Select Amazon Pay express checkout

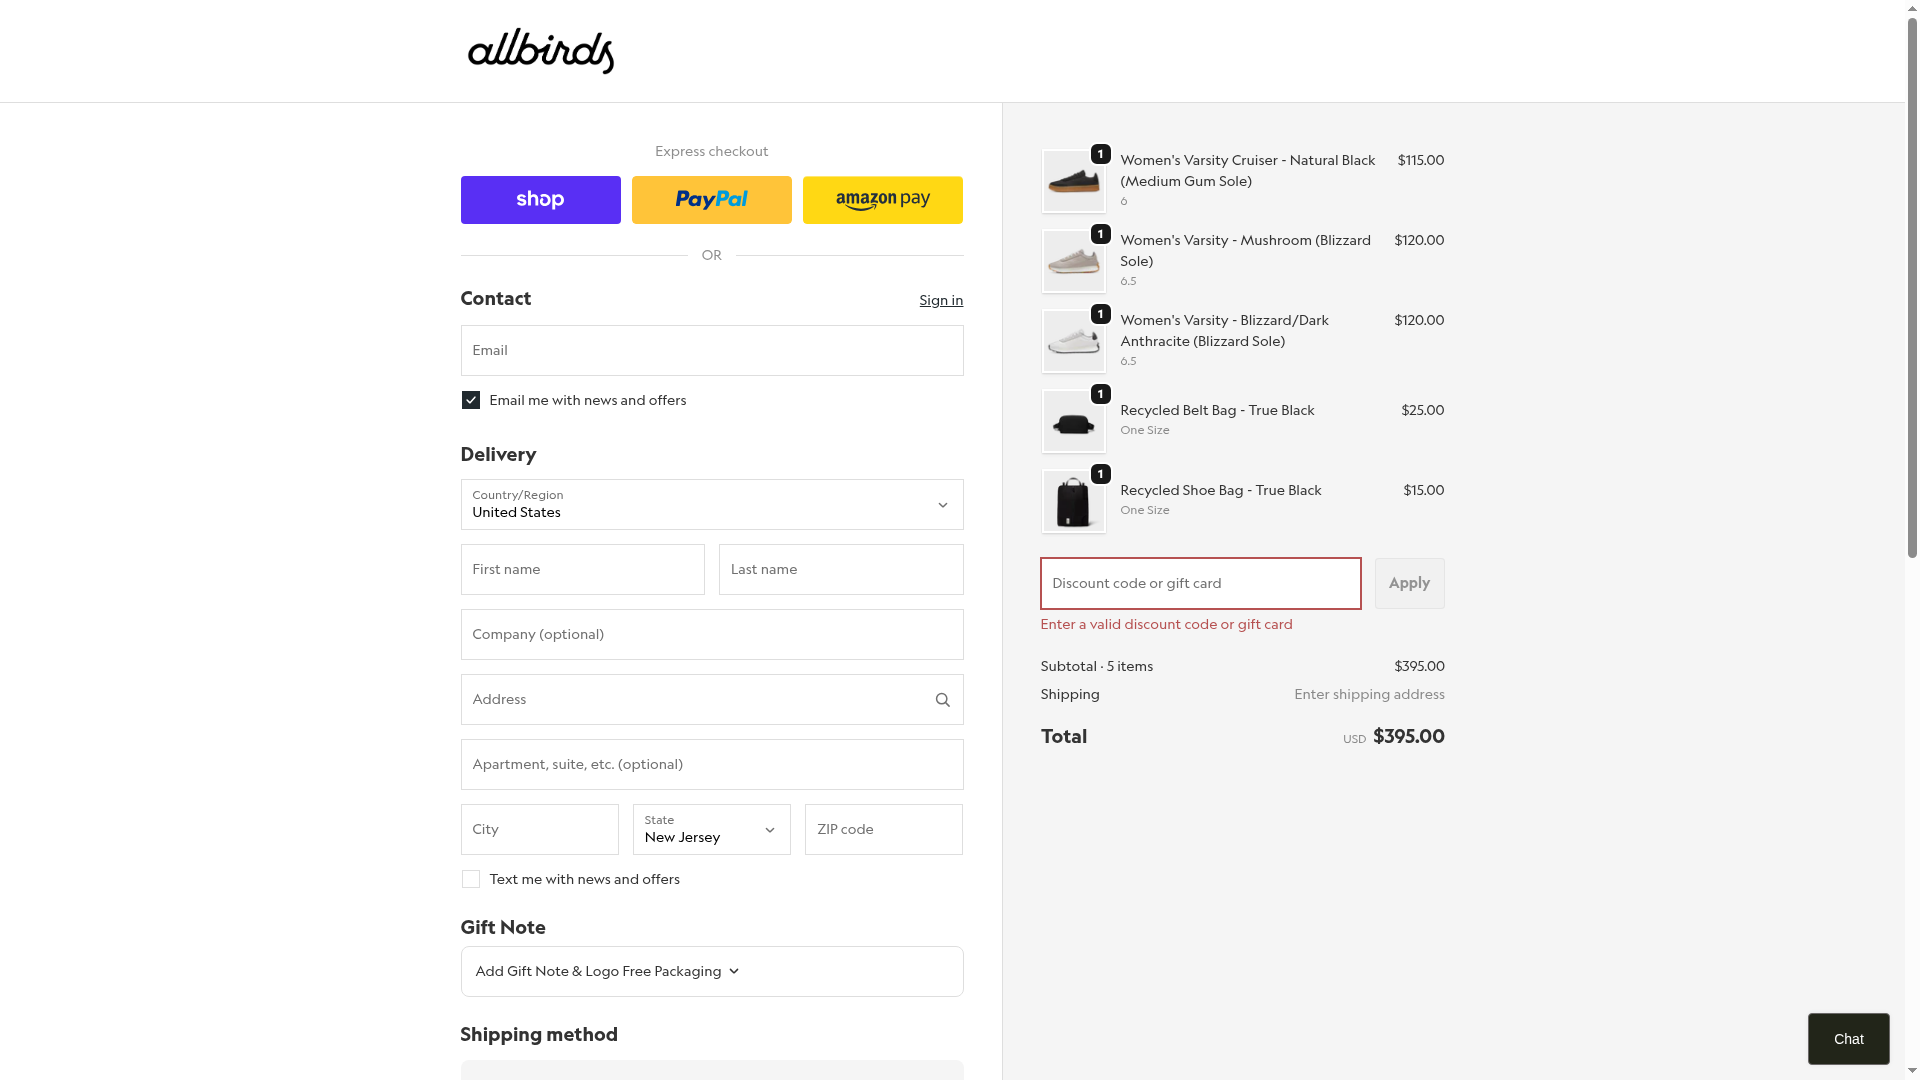(x=882, y=200)
